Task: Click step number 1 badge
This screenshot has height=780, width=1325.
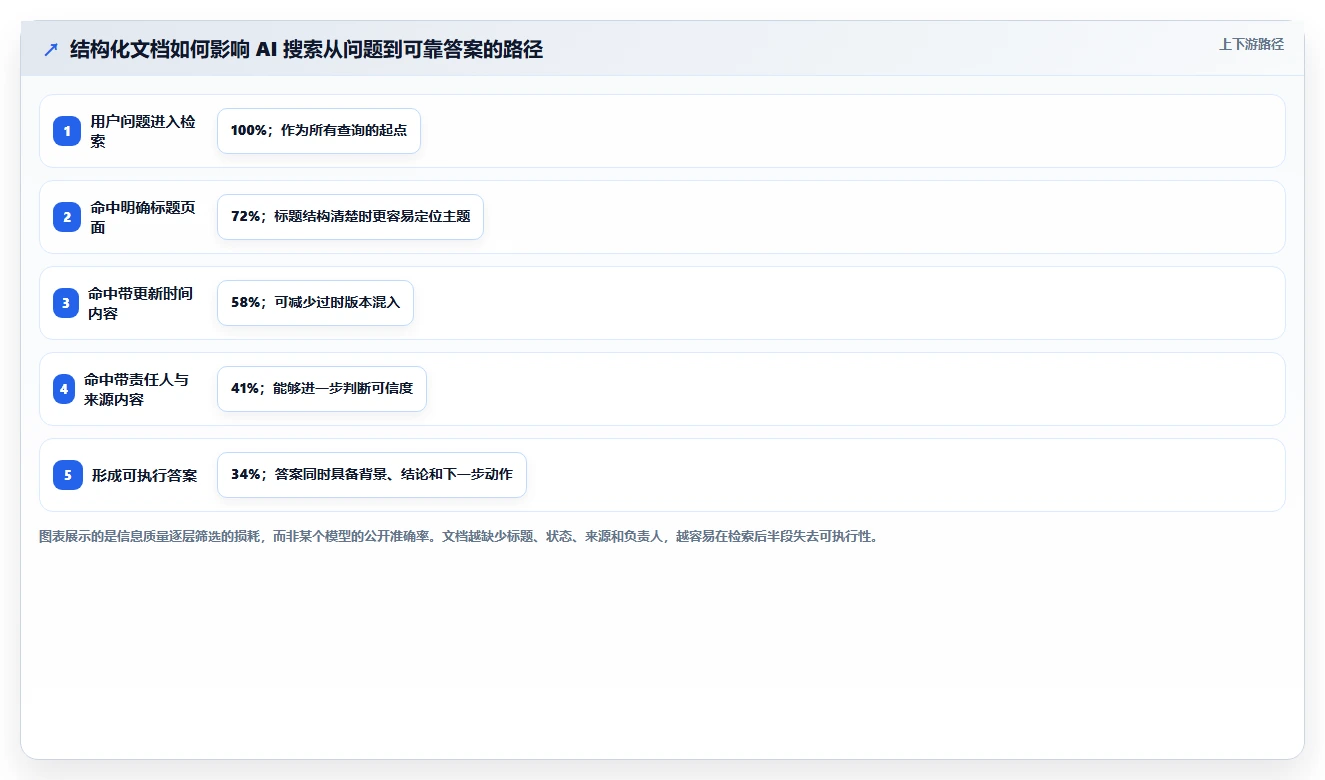Action: (67, 131)
